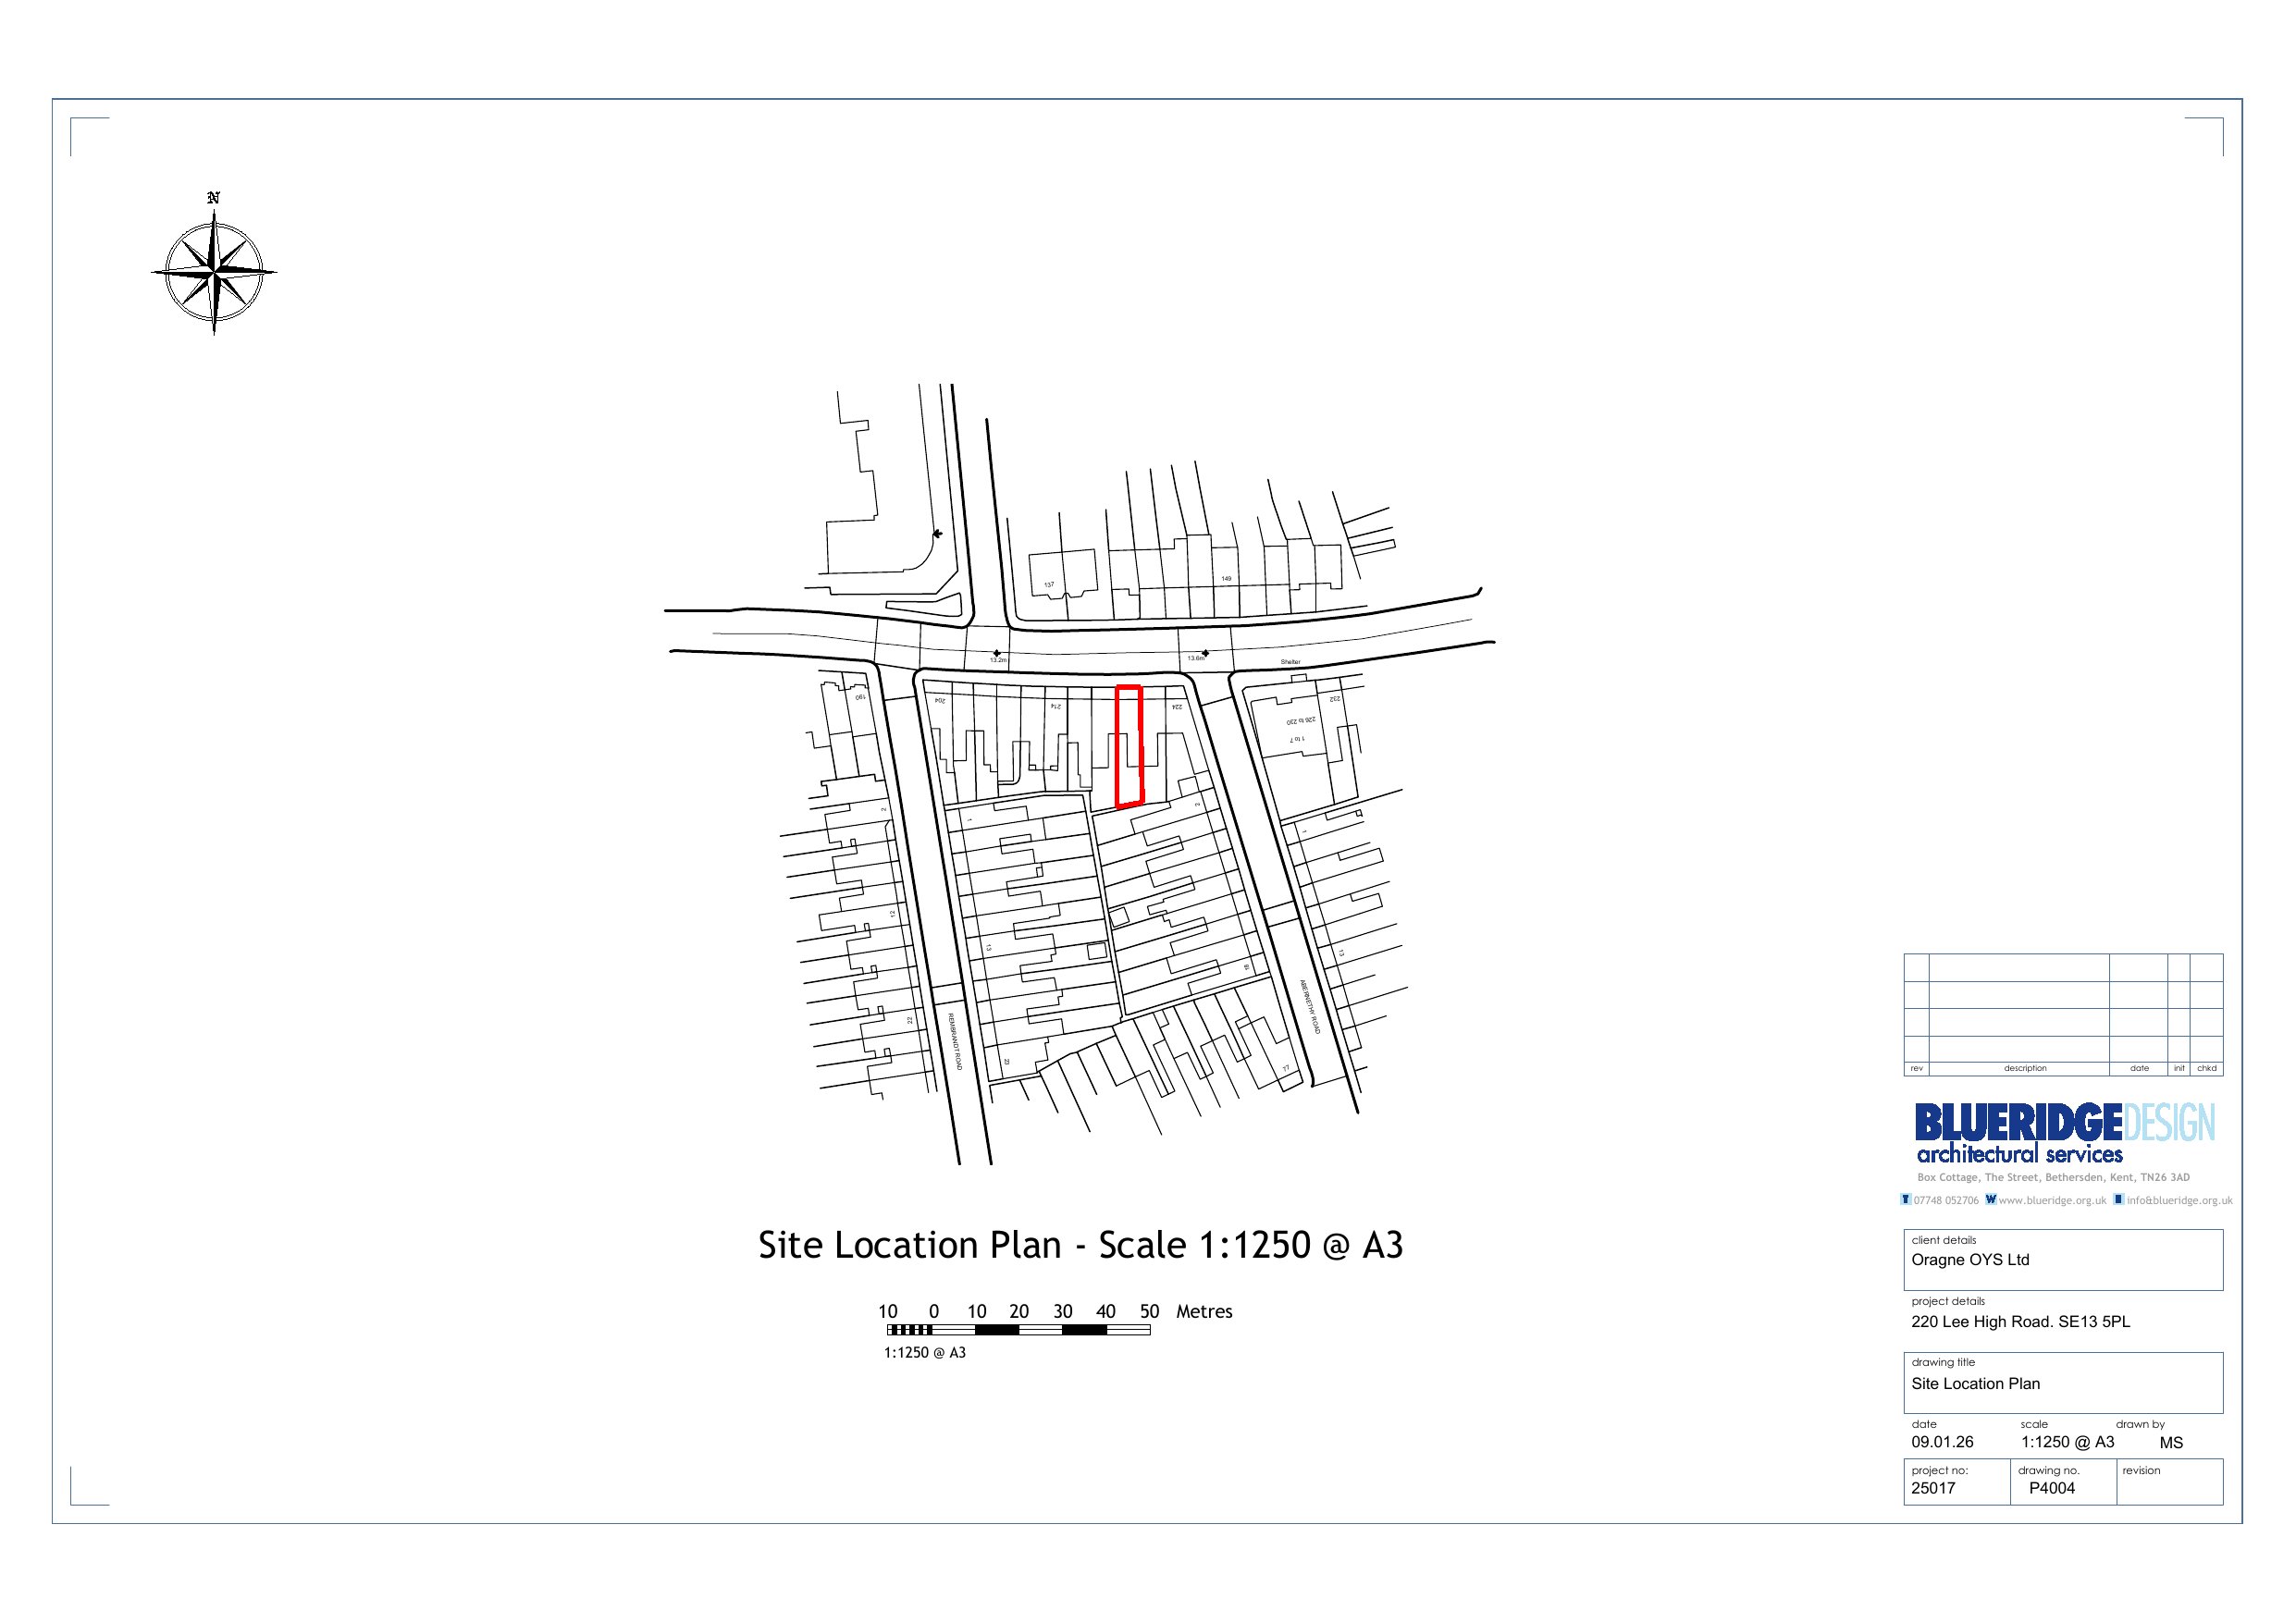This screenshot has height=1623, width=2296.
Task: Click the info&blueridge.org.uk email address
Action: [2179, 1200]
